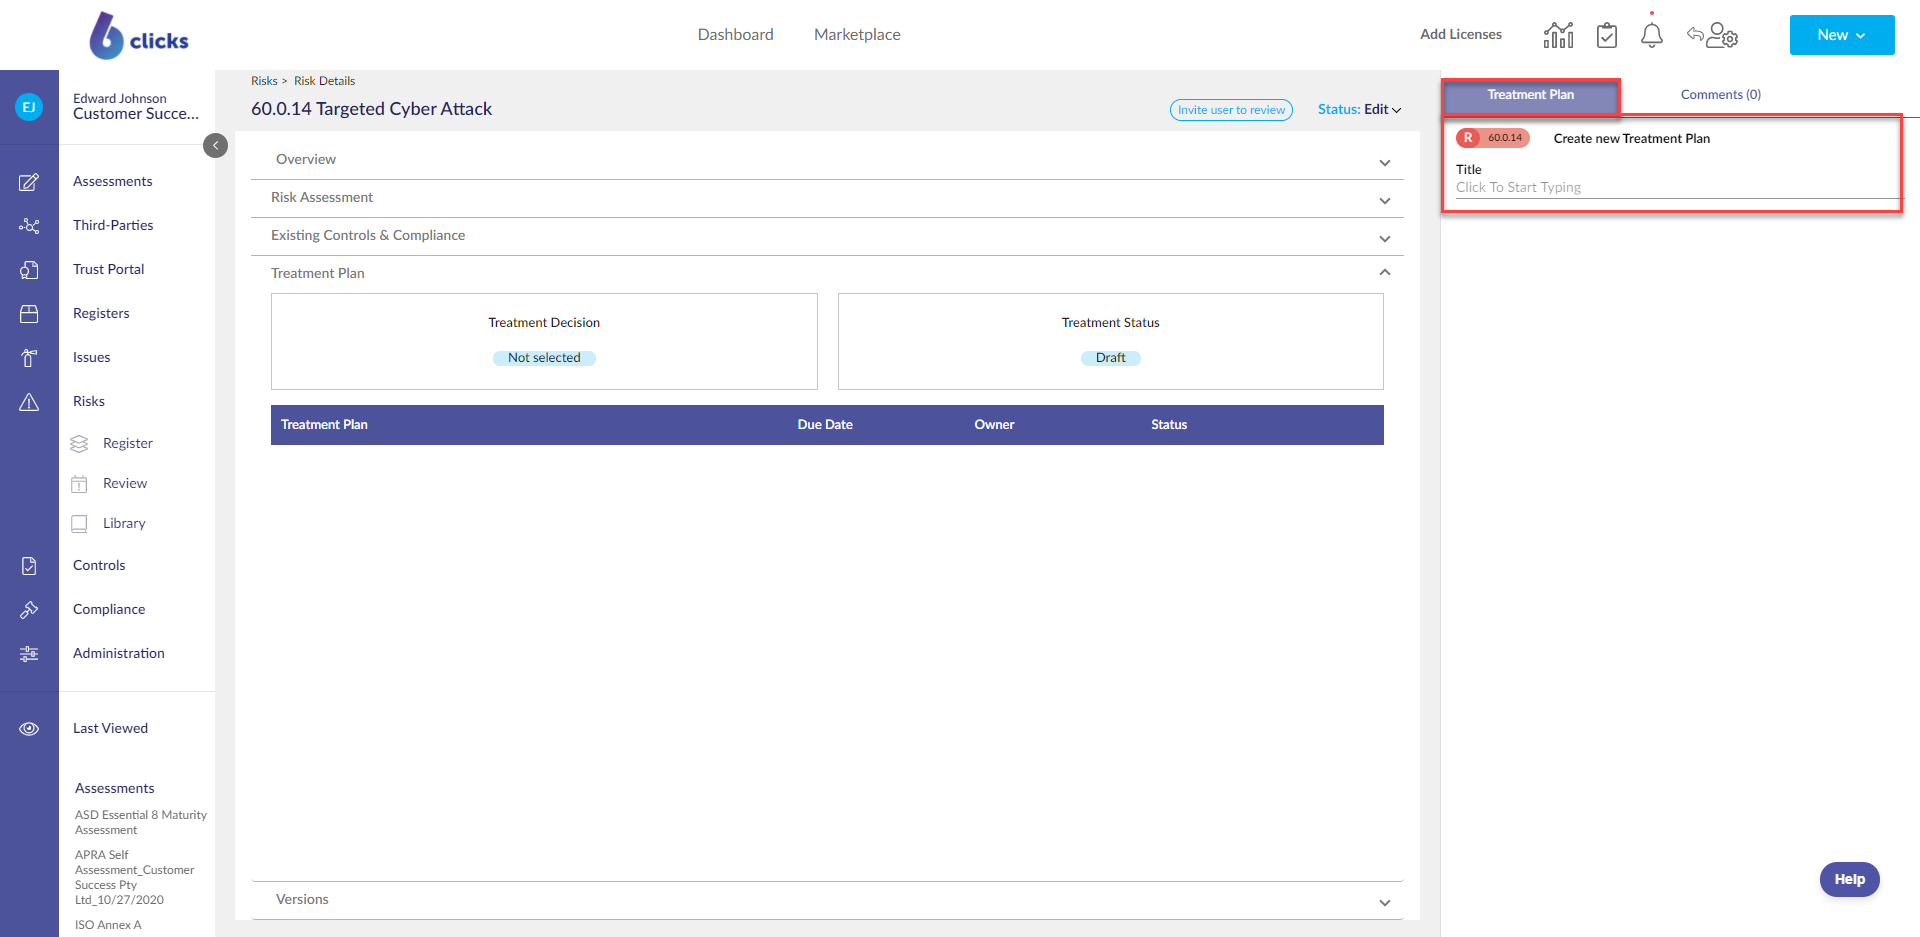Image resolution: width=1920 pixels, height=937 pixels.
Task: Open the tasks clipboard icon
Action: point(1607,35)
